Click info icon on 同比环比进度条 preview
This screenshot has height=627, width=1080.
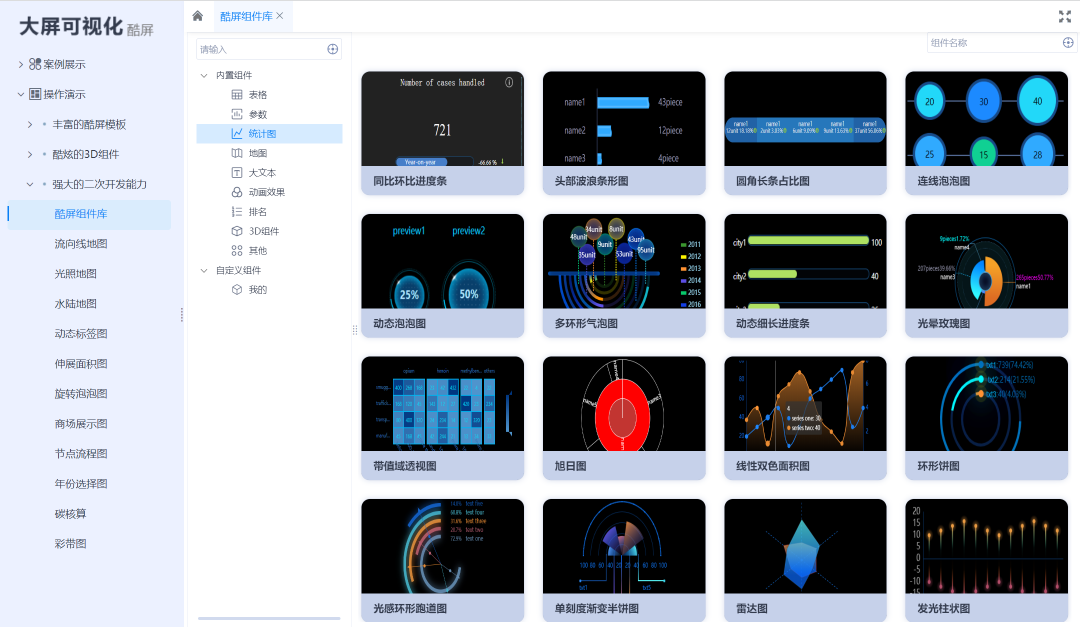pos(509,83)
